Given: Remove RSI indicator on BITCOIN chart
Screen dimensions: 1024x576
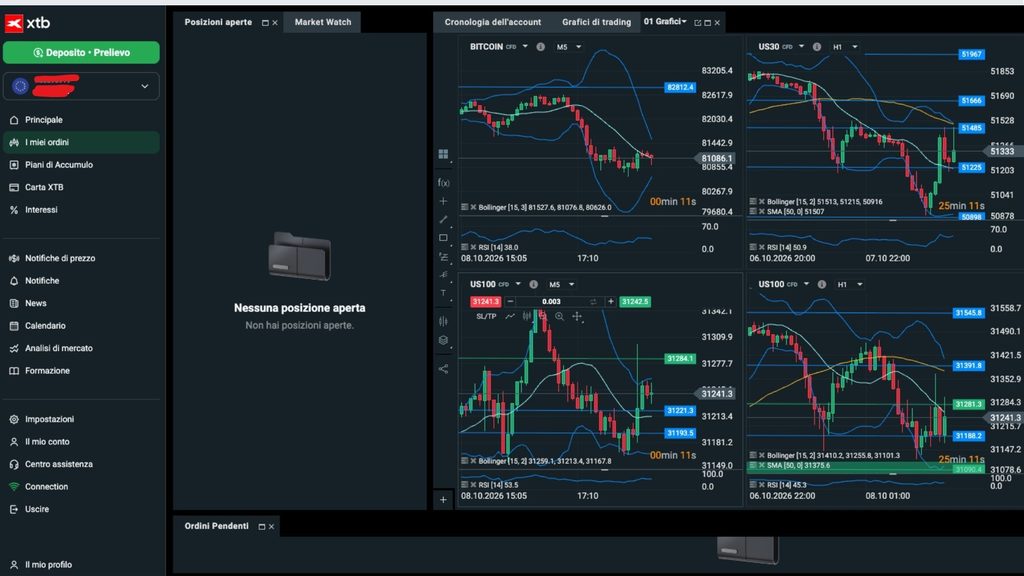Looking at the screenshot, I should tap(473, 248).
